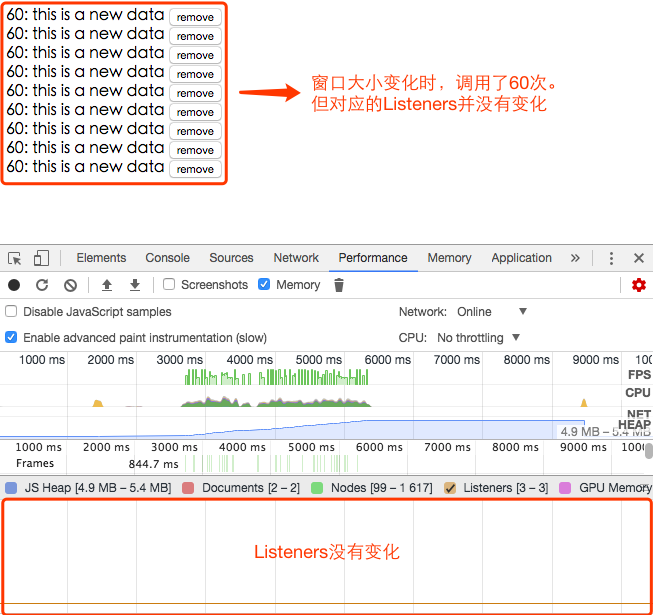Collect garbage with the trash can icon
The image size is (653, 615).
click(x=339, y=285)
